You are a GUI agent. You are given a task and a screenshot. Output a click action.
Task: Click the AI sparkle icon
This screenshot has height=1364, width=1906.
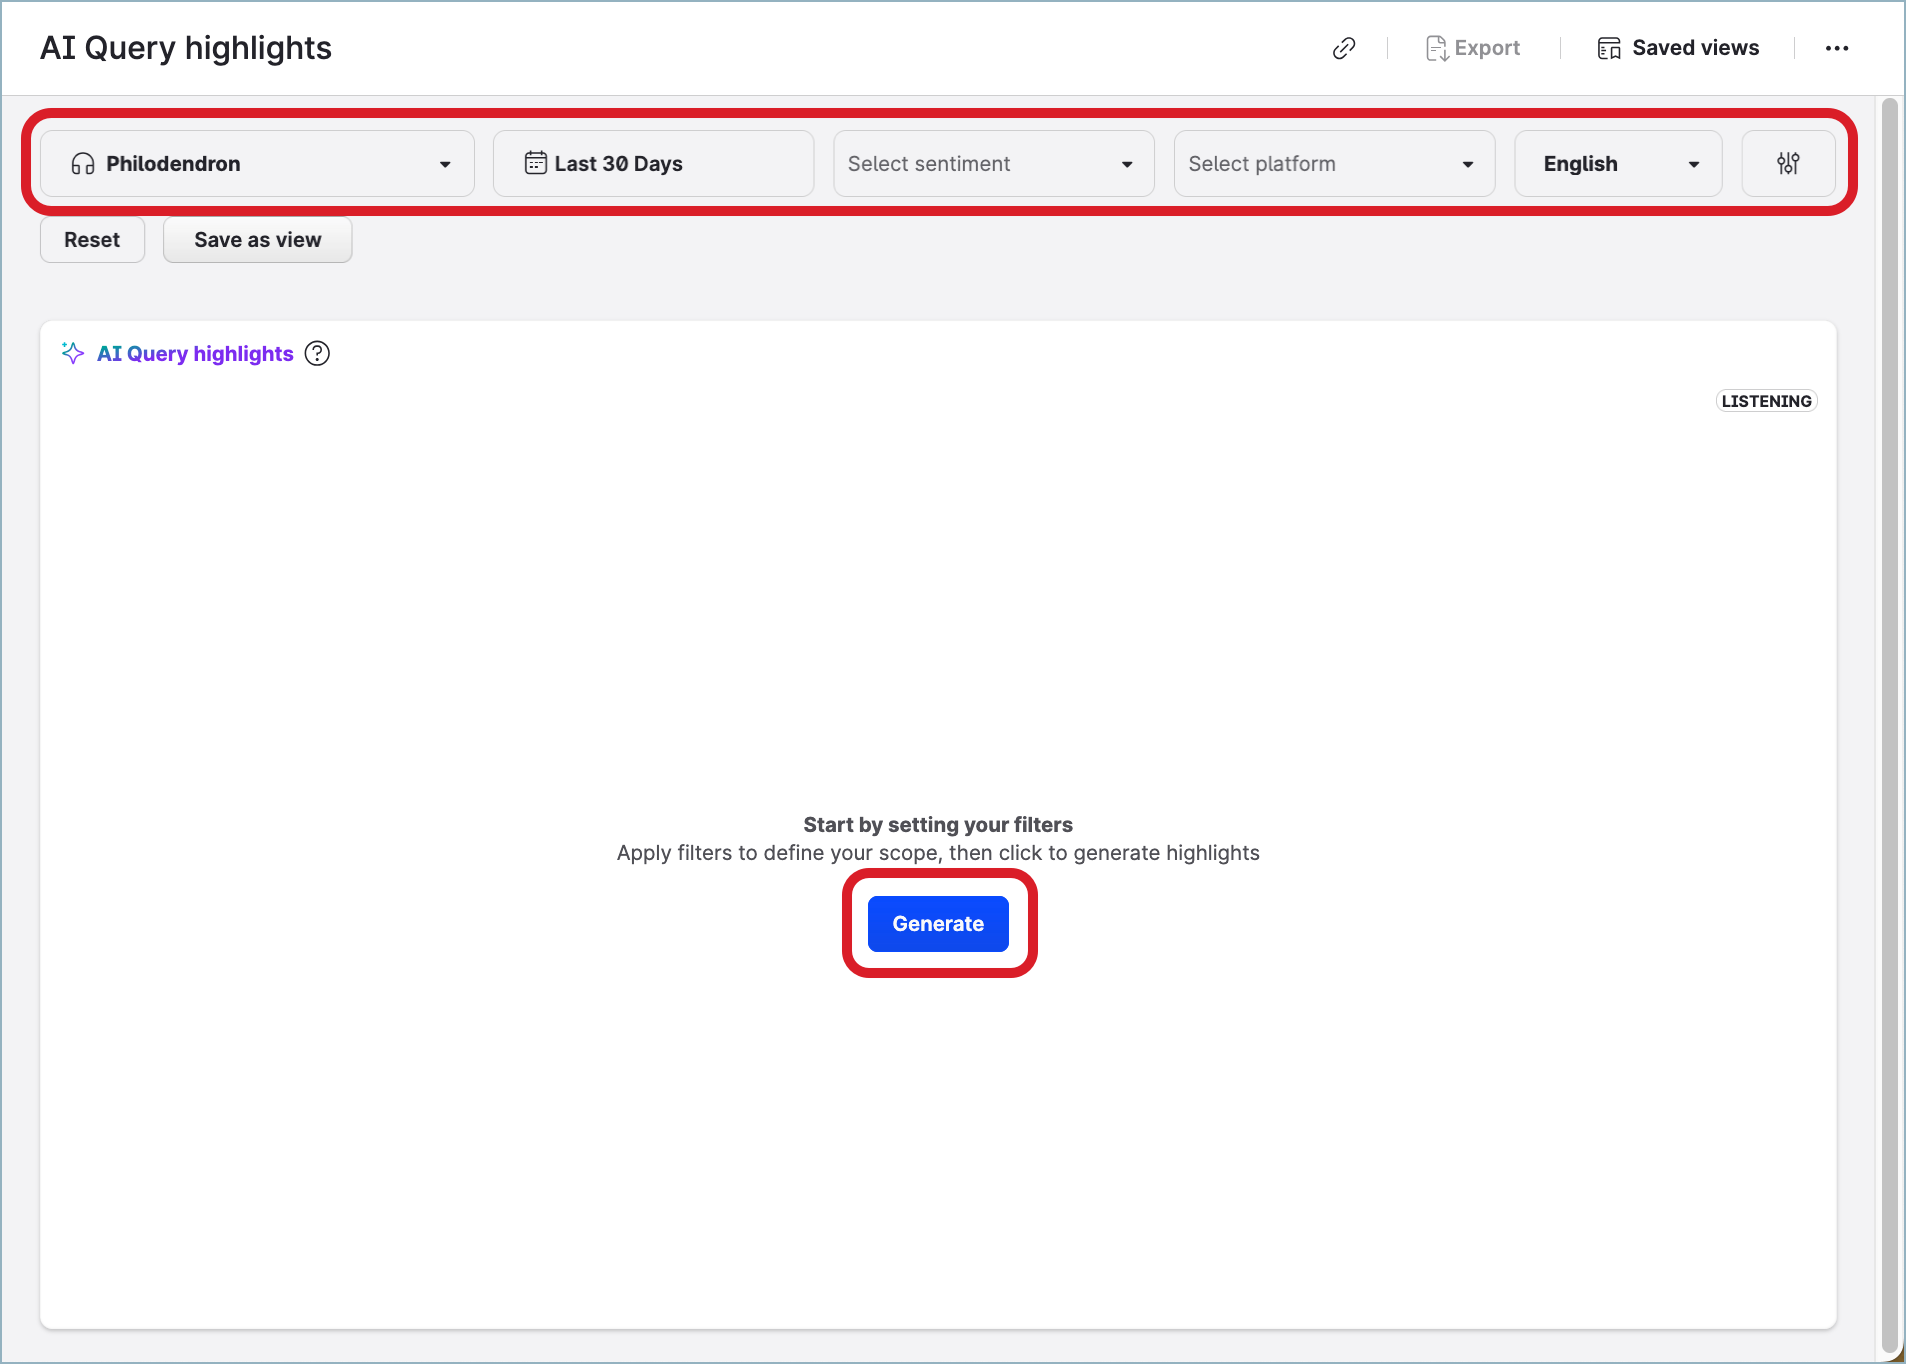point(73,353)
